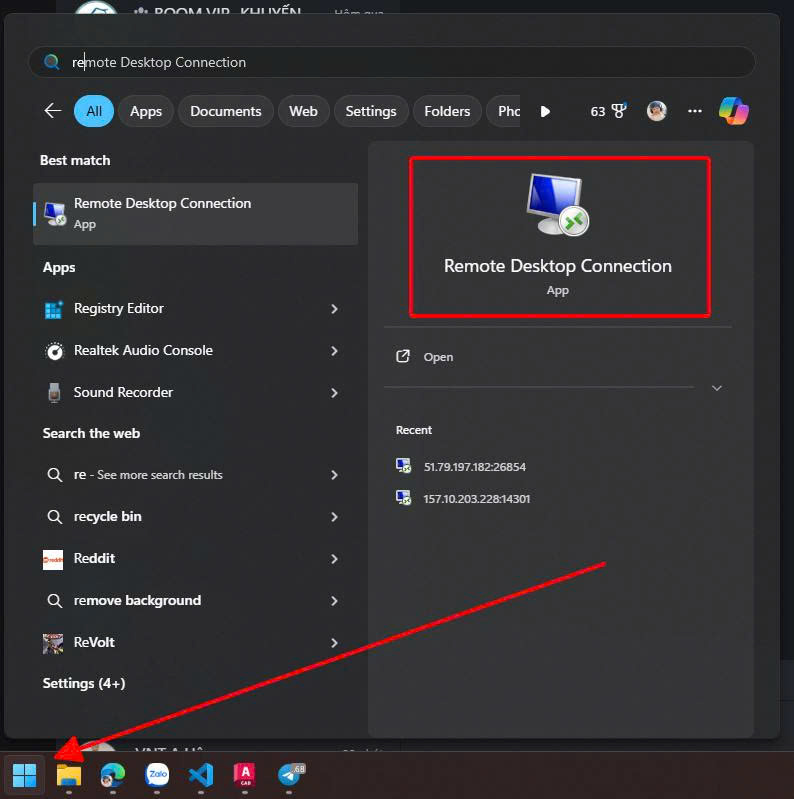Viewport: 794px width, 799px height.
Task: Switch to the Apps filter tab
Action: [146, 111]
